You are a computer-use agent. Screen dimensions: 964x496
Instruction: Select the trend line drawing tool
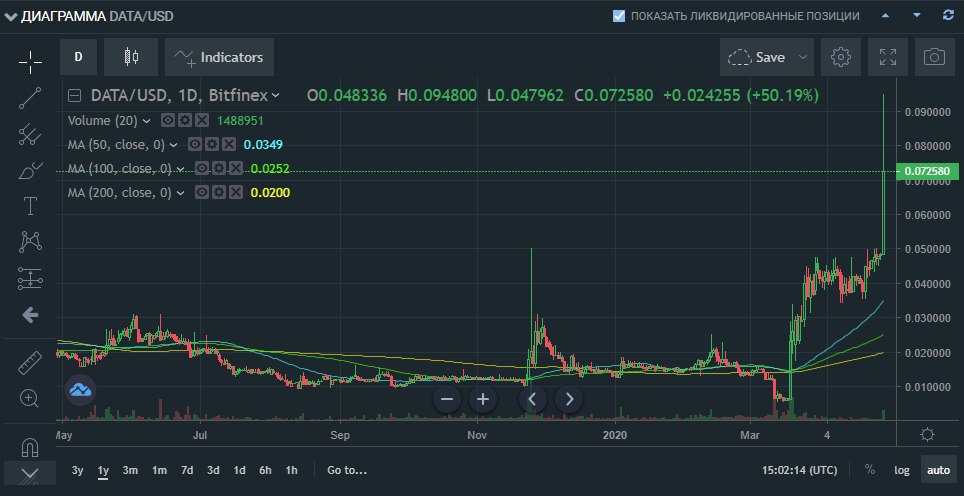(30, 98)
